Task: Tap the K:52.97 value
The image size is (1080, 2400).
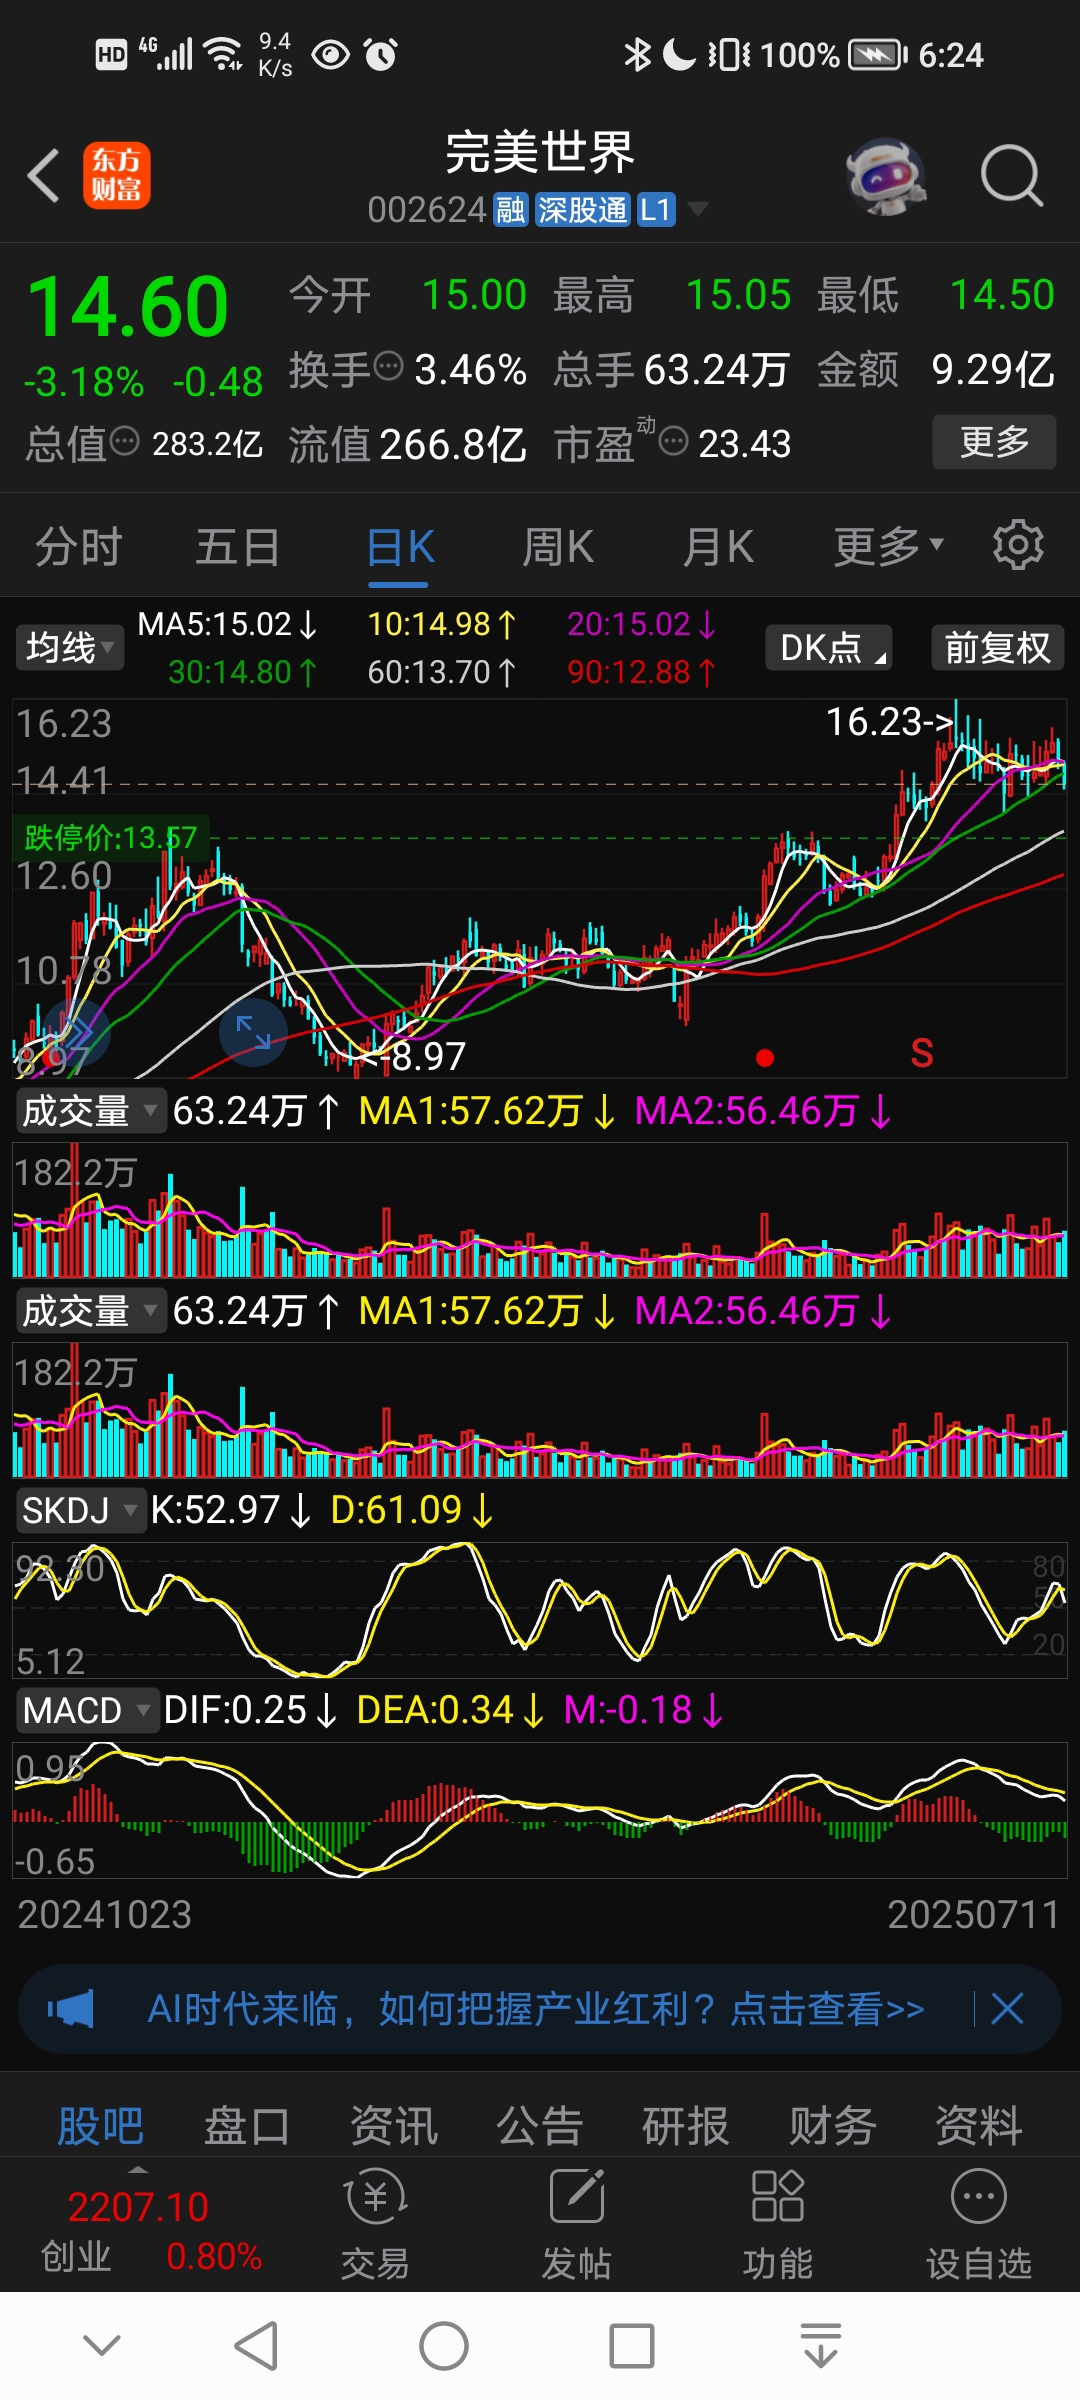Action: click(231, 1510)
